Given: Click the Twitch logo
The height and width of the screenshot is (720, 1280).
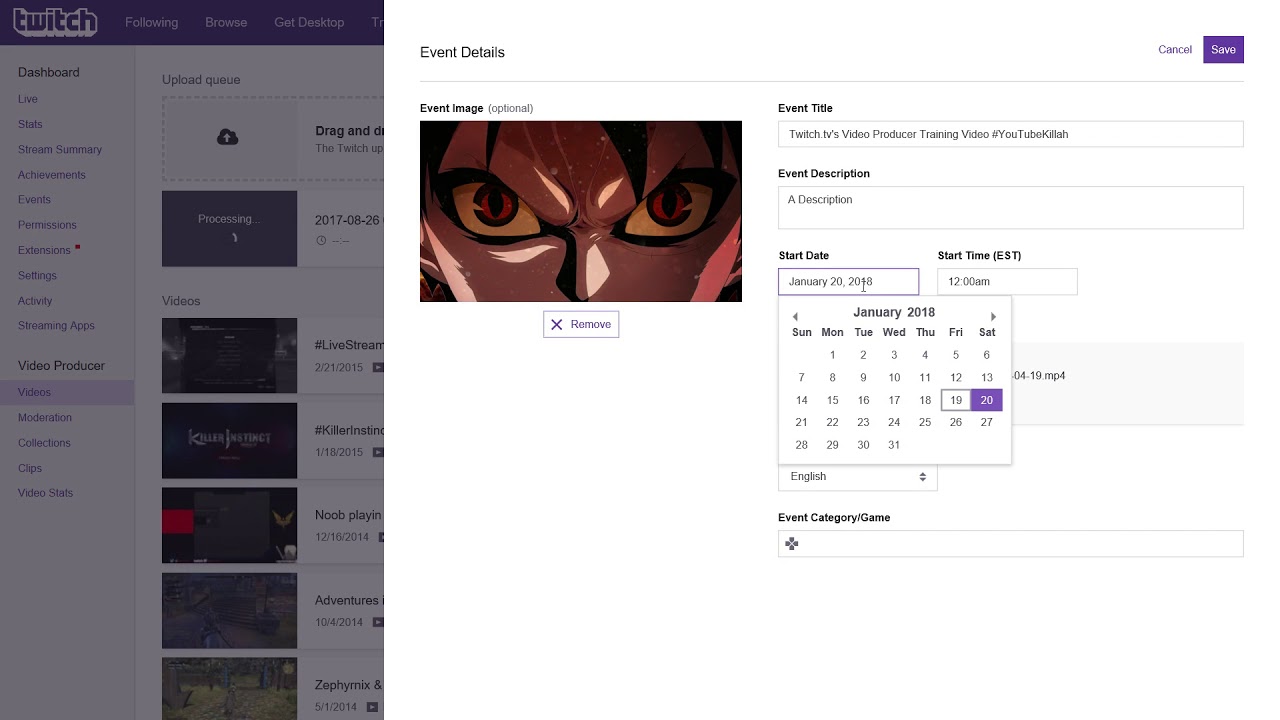Looking at the screenshot, I should 55,21.
